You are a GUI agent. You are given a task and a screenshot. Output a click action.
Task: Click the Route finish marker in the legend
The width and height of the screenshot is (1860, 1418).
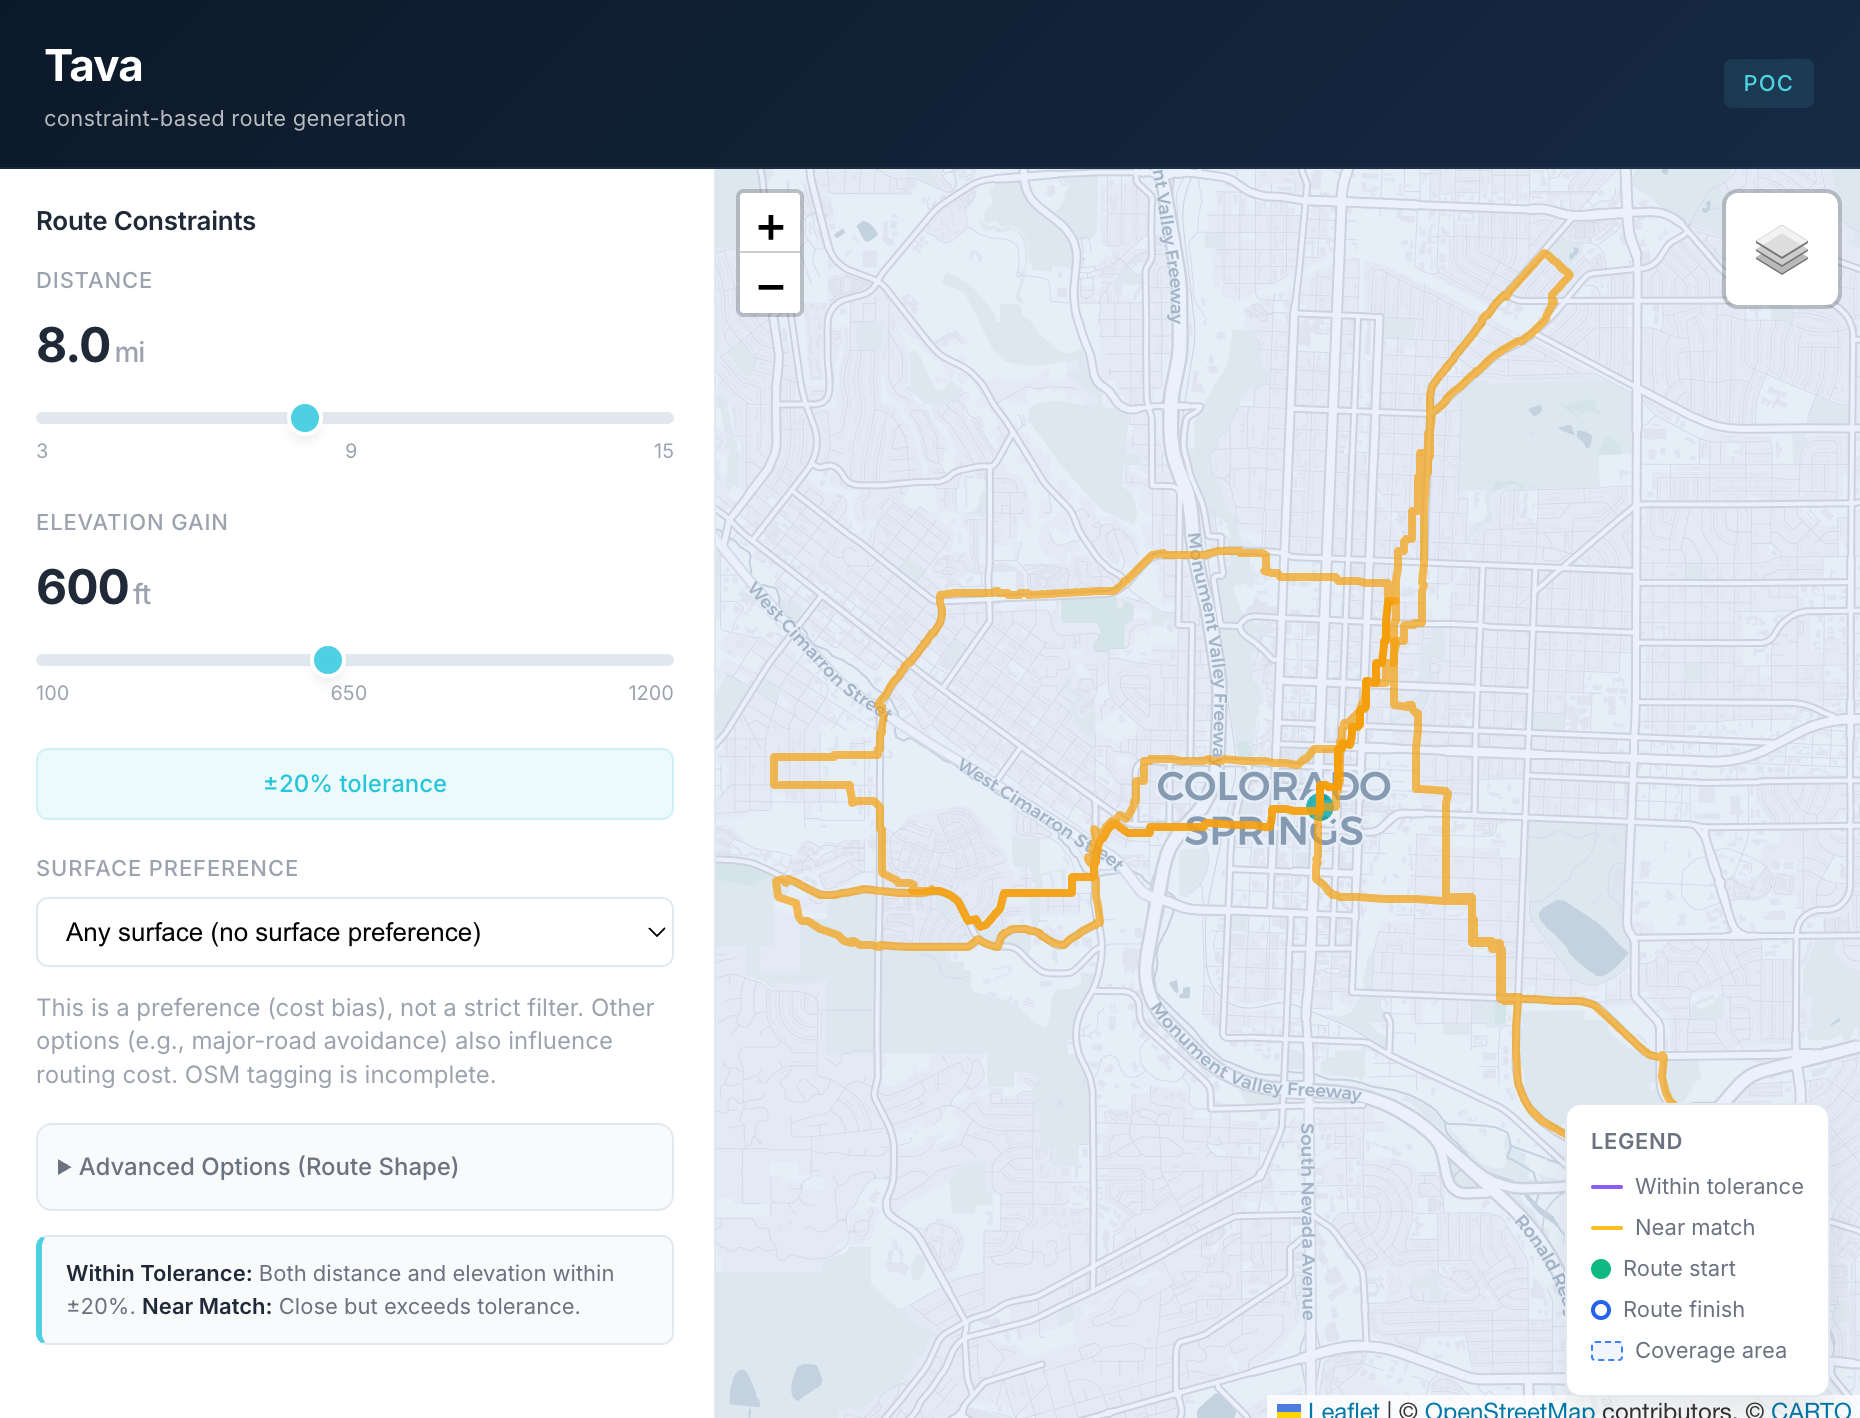click(1603, 1309)
